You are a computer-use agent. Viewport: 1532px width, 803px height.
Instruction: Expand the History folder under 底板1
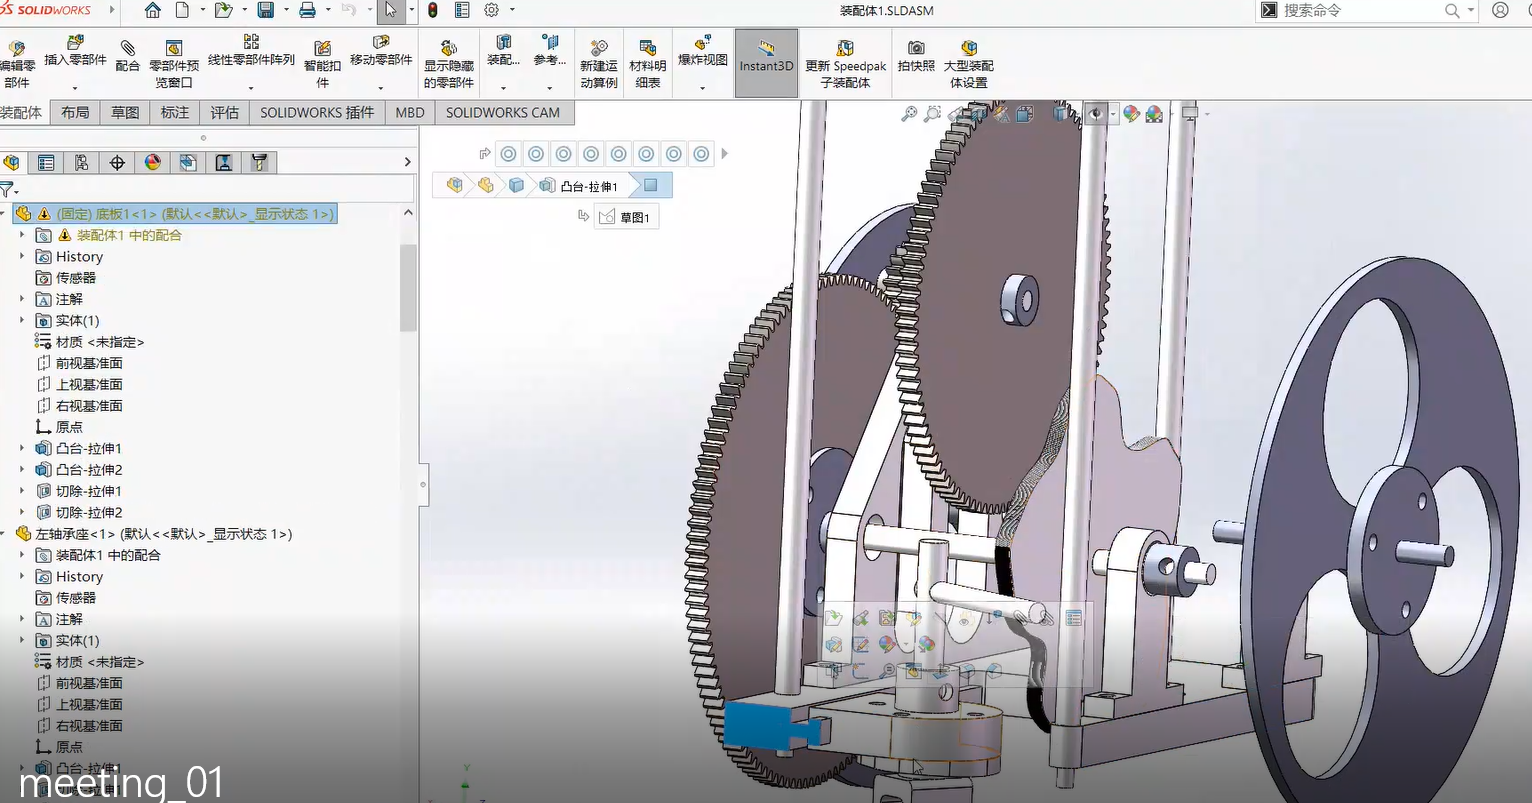click(x=22, y=257)
